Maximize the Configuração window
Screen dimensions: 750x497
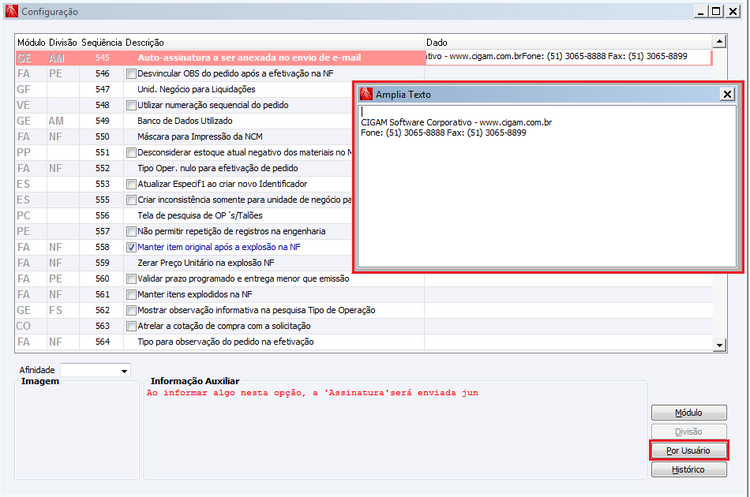point(716,11)
